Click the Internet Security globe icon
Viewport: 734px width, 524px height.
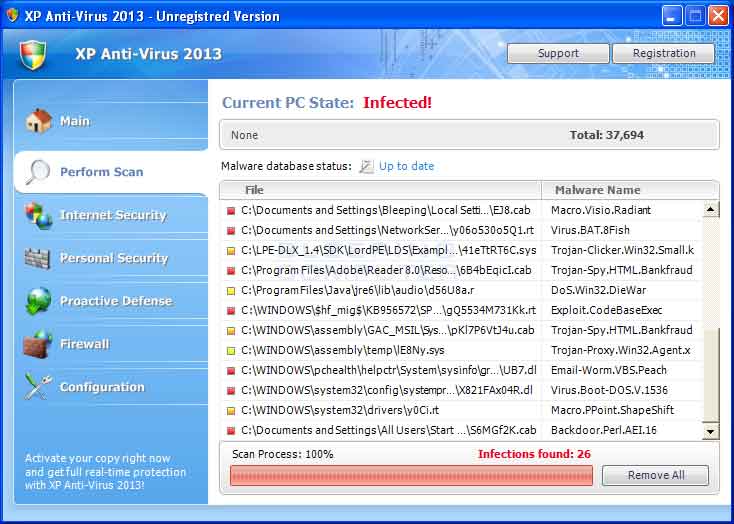click(x=38, y=215)
